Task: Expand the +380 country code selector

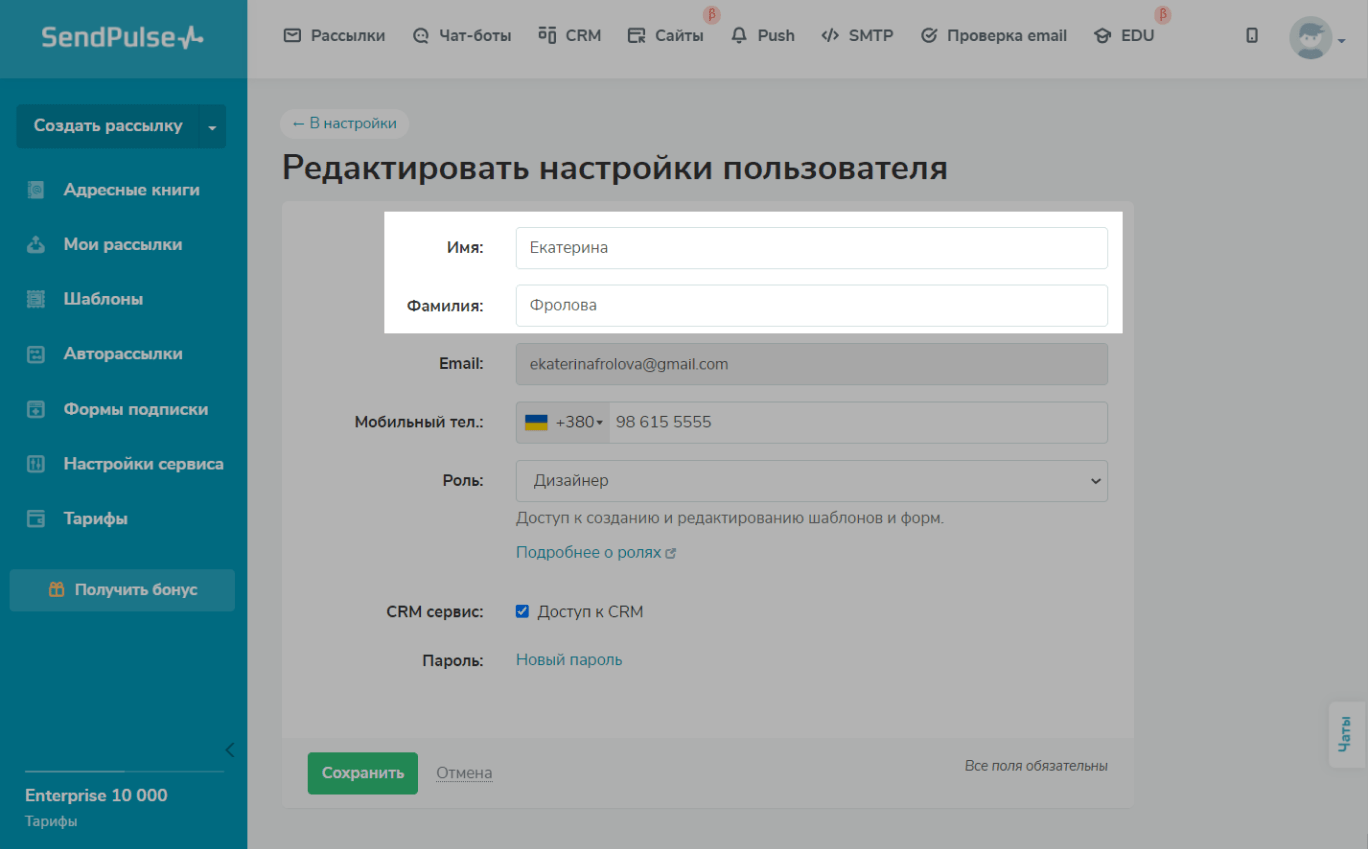Action: pos(564,423)
